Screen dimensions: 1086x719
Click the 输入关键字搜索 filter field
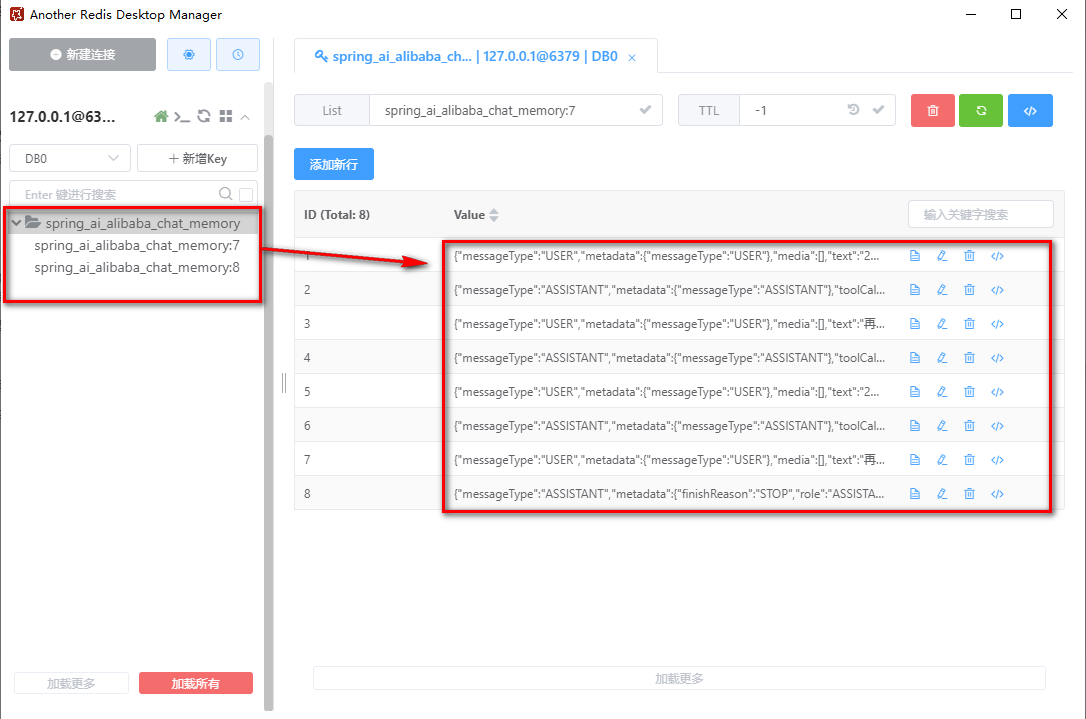(981, 215)
